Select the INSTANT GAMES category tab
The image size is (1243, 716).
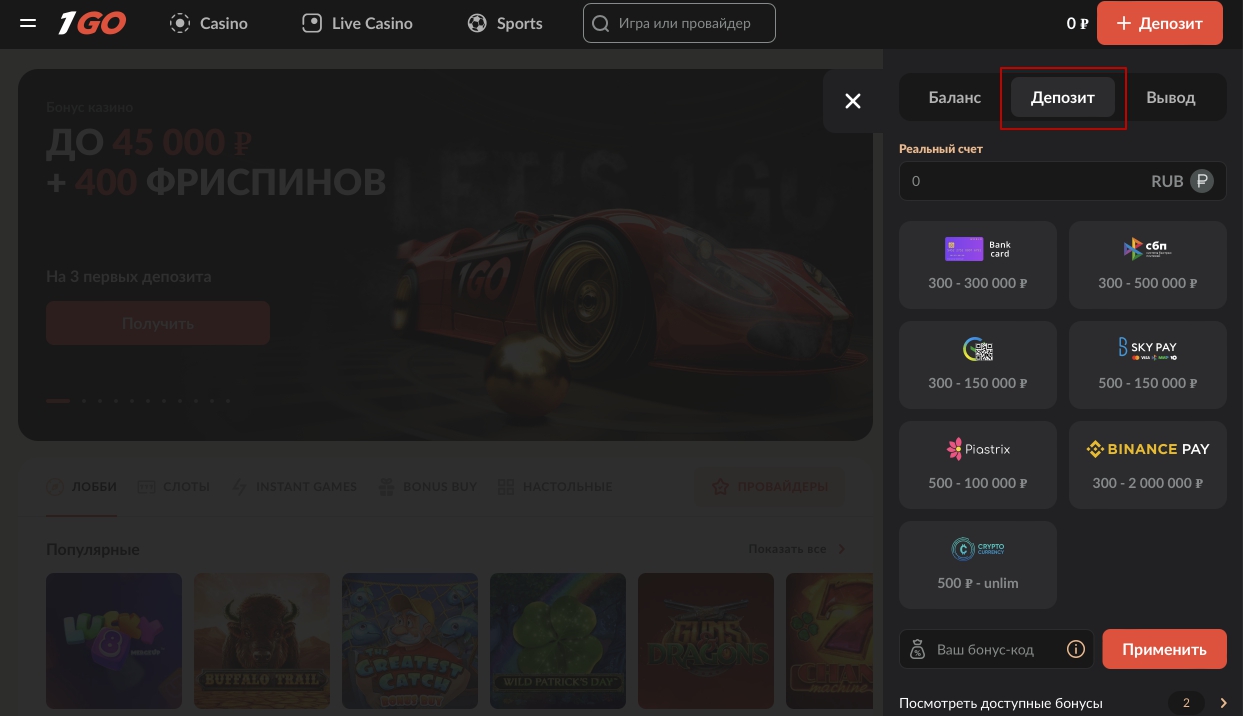coord(293,487)
